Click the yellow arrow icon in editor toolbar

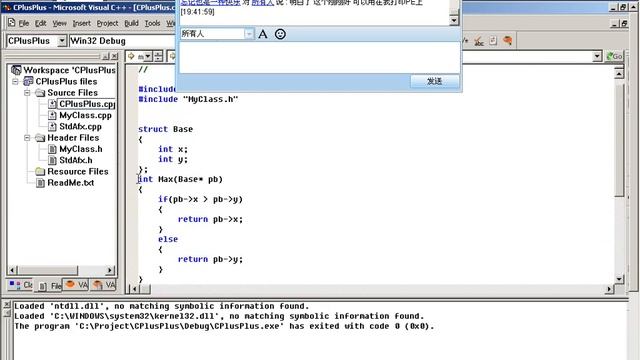pos(131,56)
